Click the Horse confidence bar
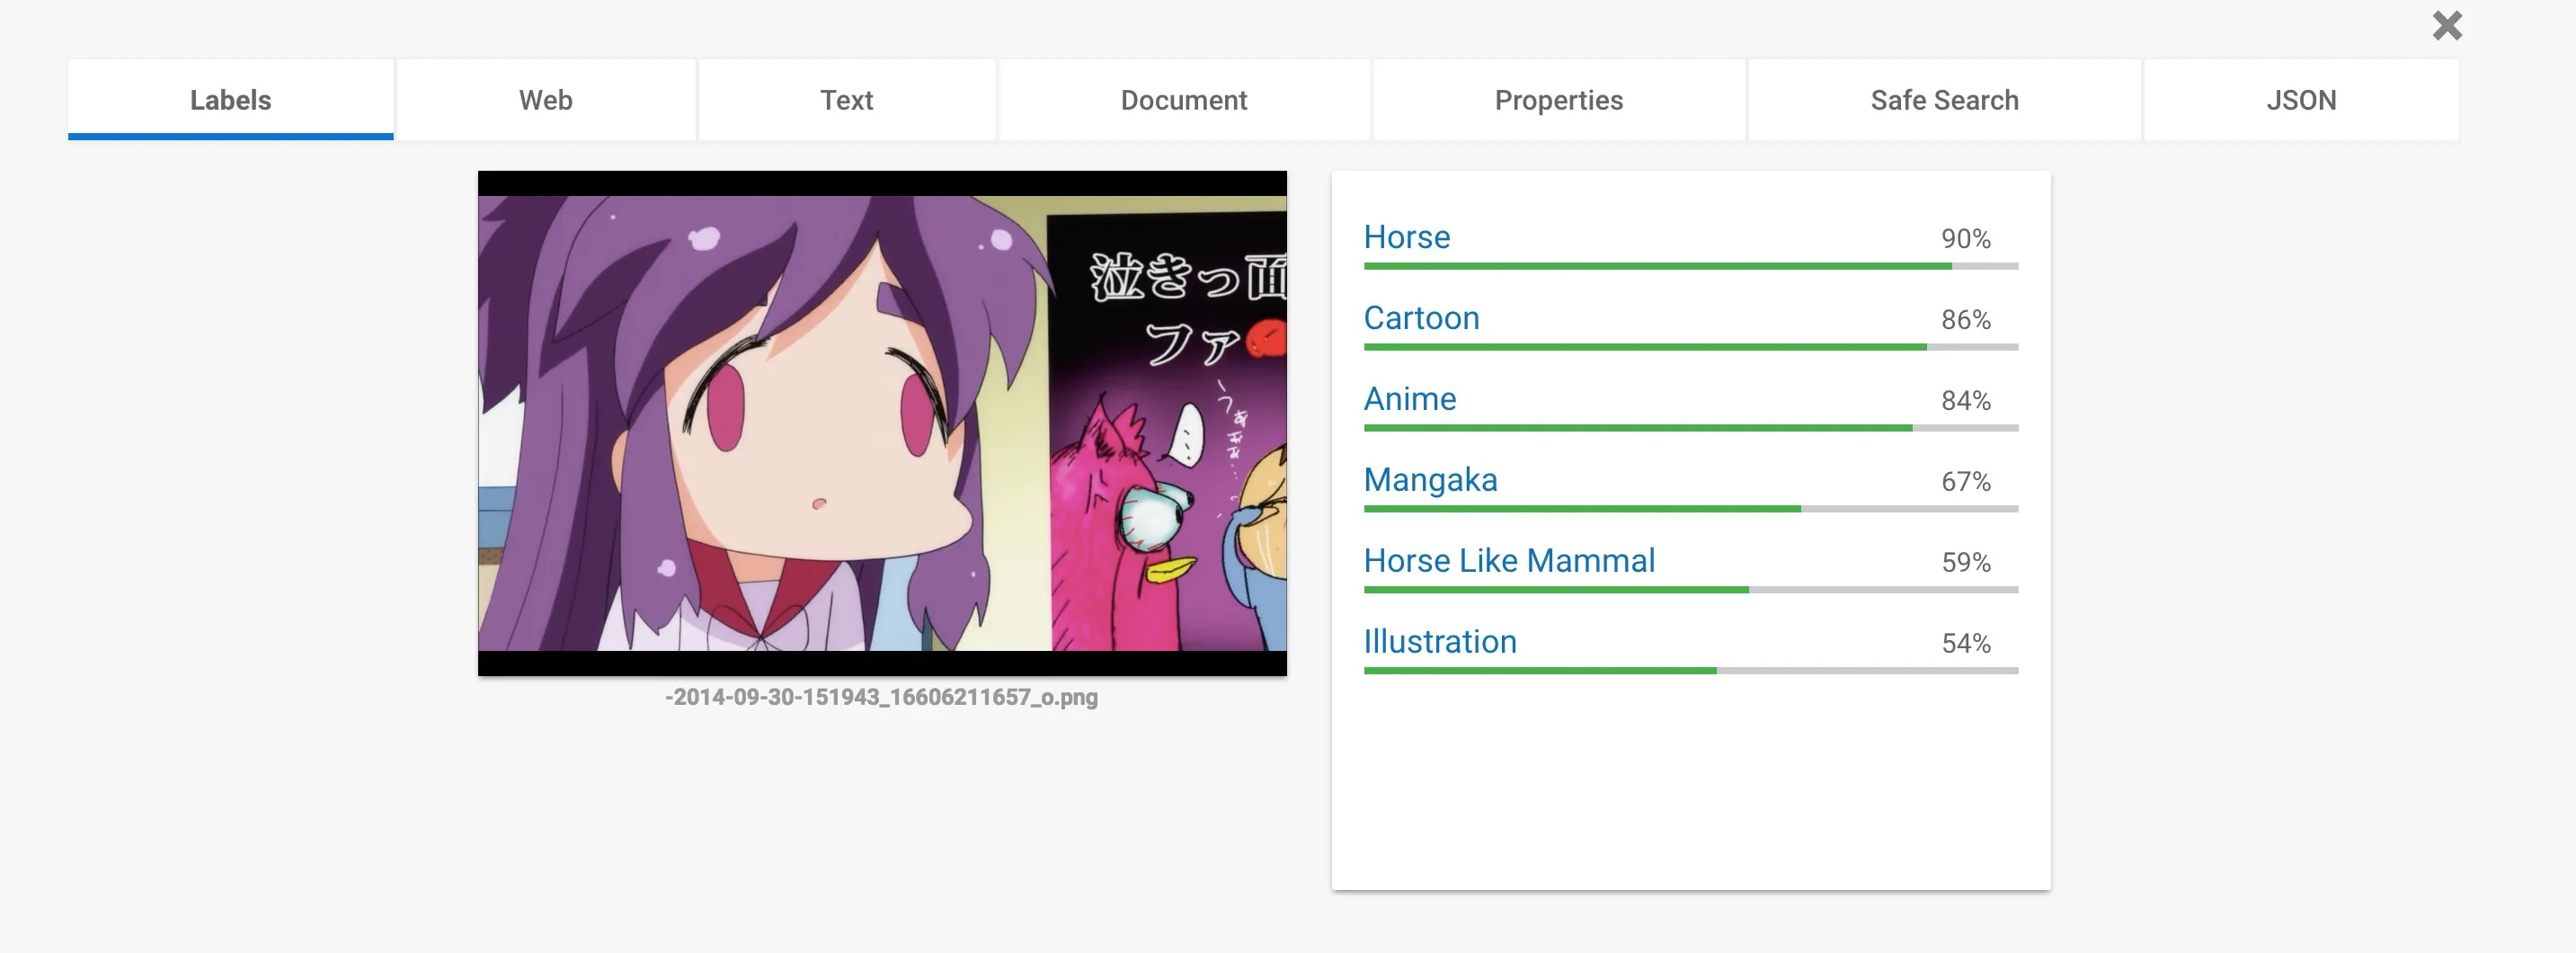Image resolution: width=2576 pixels, height=953 pixels. (1691, 266)
